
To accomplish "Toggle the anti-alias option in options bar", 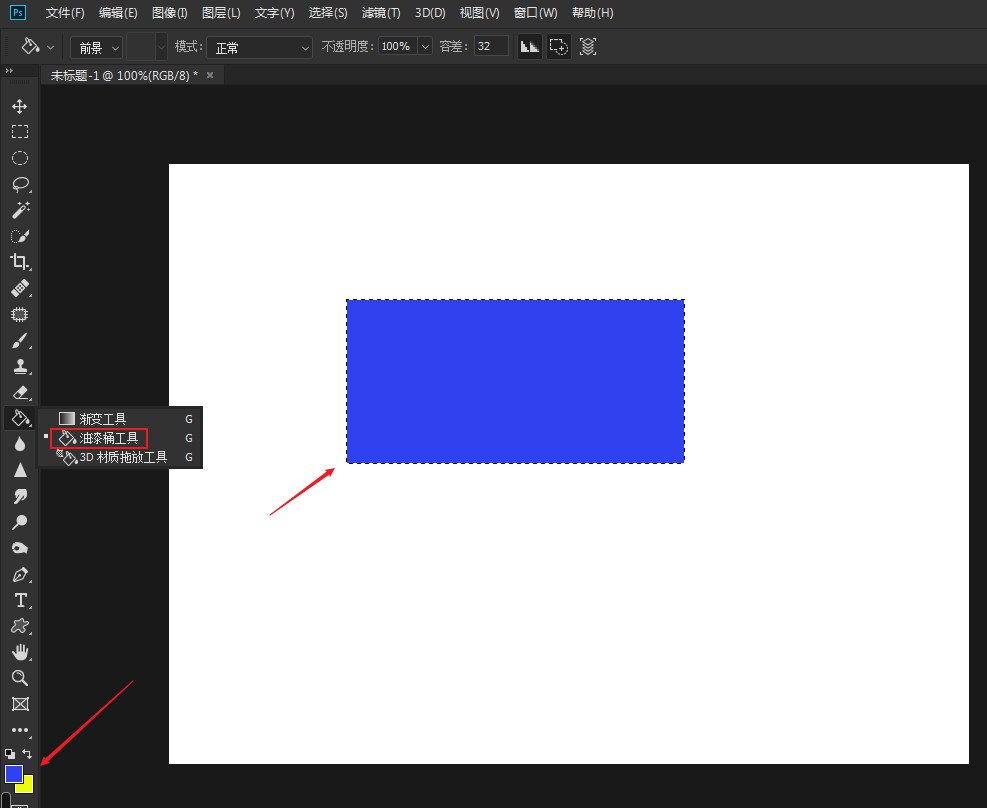I will pyautogui.click(x=530, y=46).
